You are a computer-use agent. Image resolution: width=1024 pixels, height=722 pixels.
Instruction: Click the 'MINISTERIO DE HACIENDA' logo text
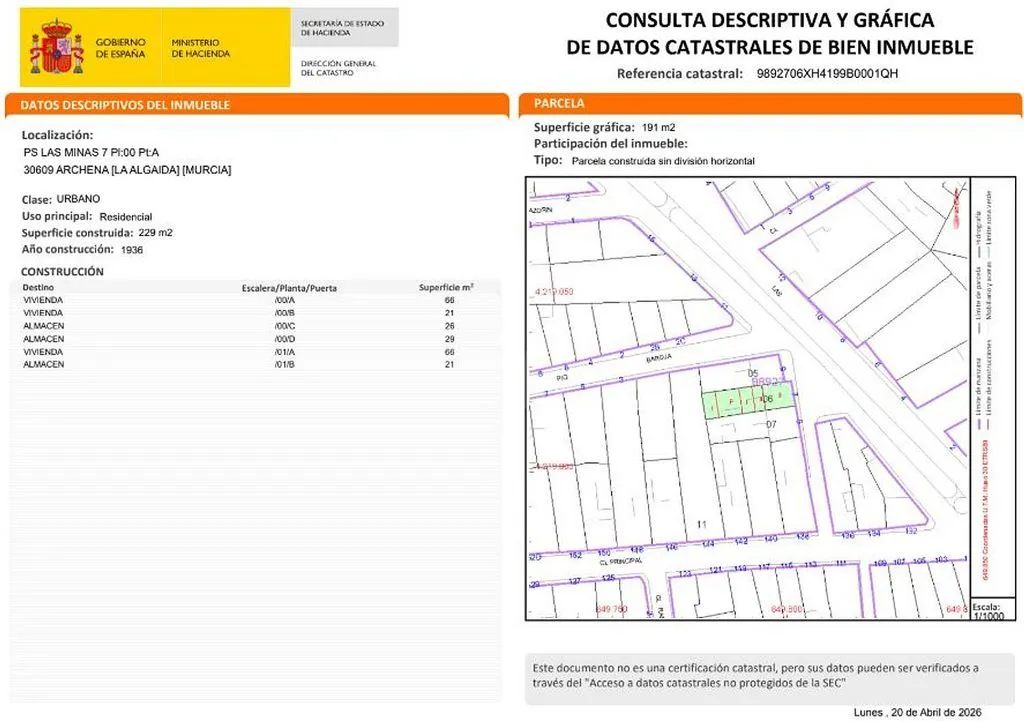coord(200,48)
